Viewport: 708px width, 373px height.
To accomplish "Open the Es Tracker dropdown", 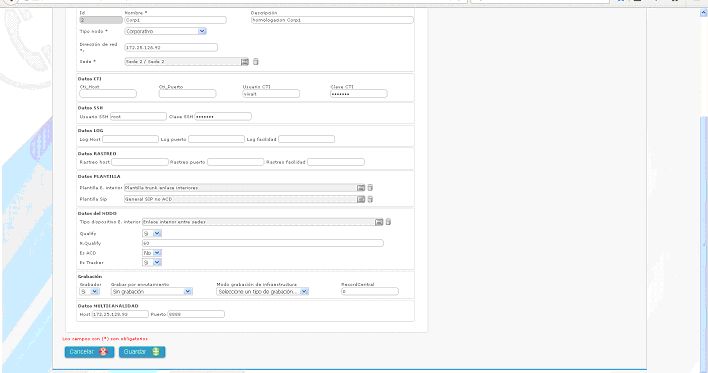I will pos(152,262).
